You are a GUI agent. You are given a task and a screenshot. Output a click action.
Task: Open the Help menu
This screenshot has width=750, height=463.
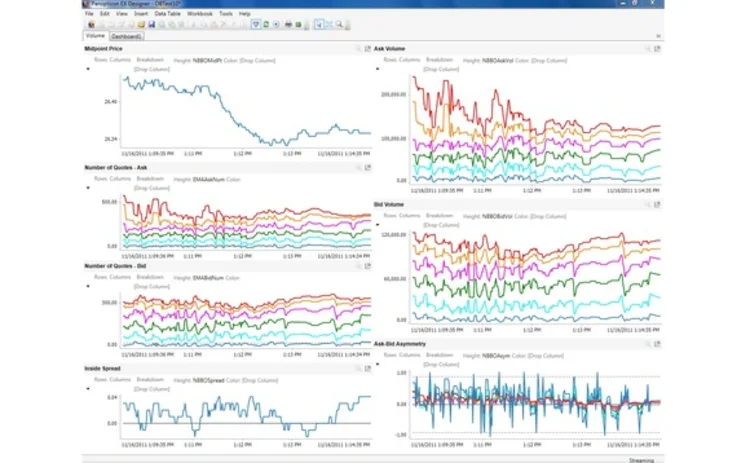[x=244, y=14]
